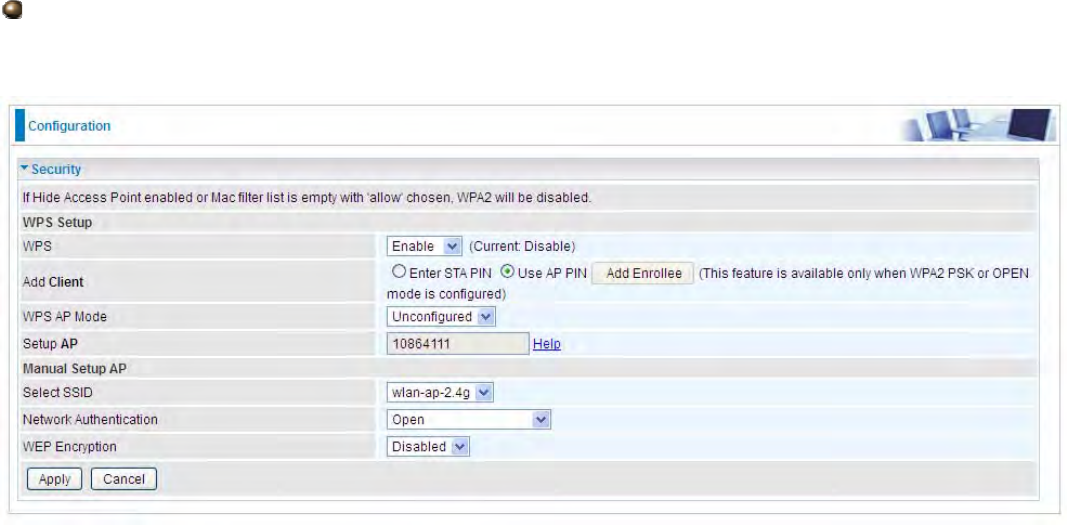Open the Select SSID dropdown

click(440, 392)
